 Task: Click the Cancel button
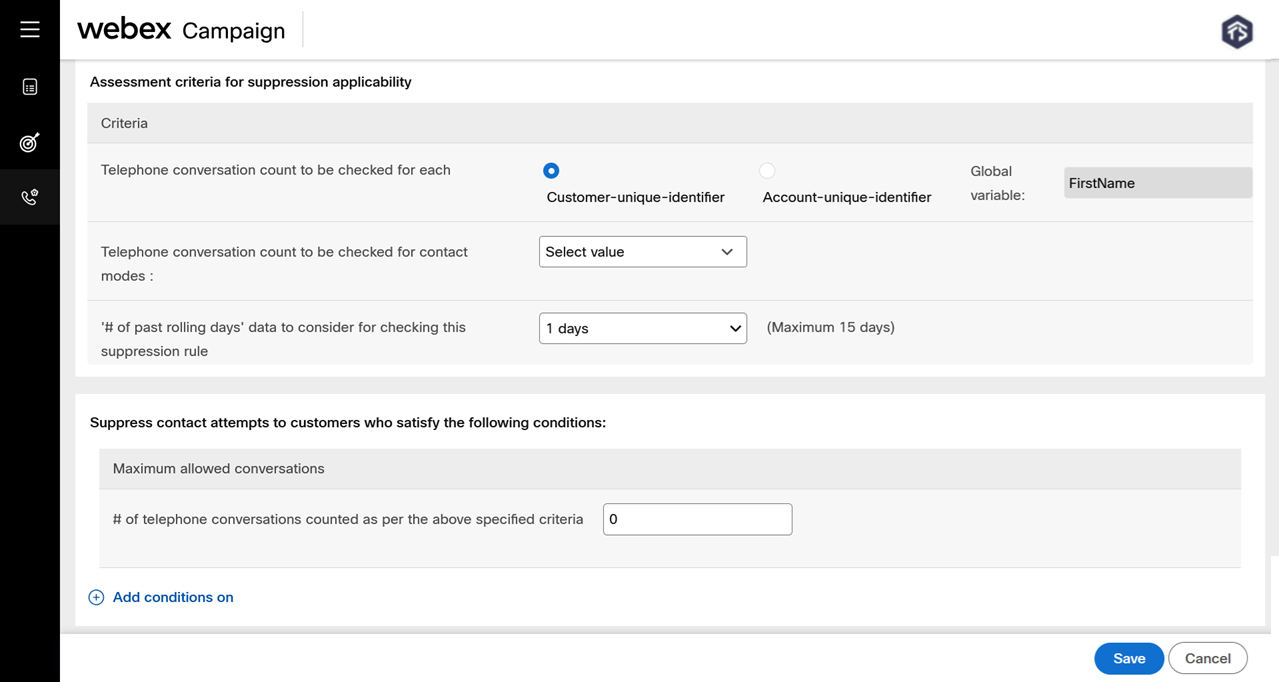tap(1208, 658)
